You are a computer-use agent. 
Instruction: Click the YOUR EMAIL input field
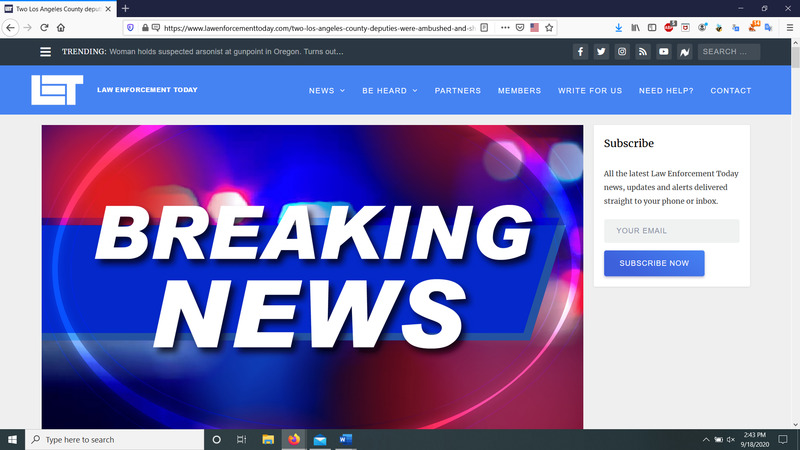(x=671, y=231)
